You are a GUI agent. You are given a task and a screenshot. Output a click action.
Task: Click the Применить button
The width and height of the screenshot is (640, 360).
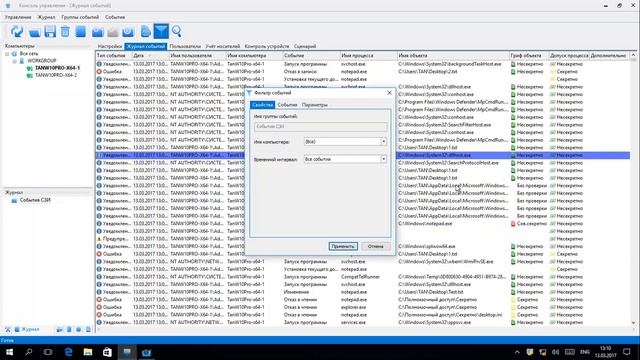(x=343, y=247)
